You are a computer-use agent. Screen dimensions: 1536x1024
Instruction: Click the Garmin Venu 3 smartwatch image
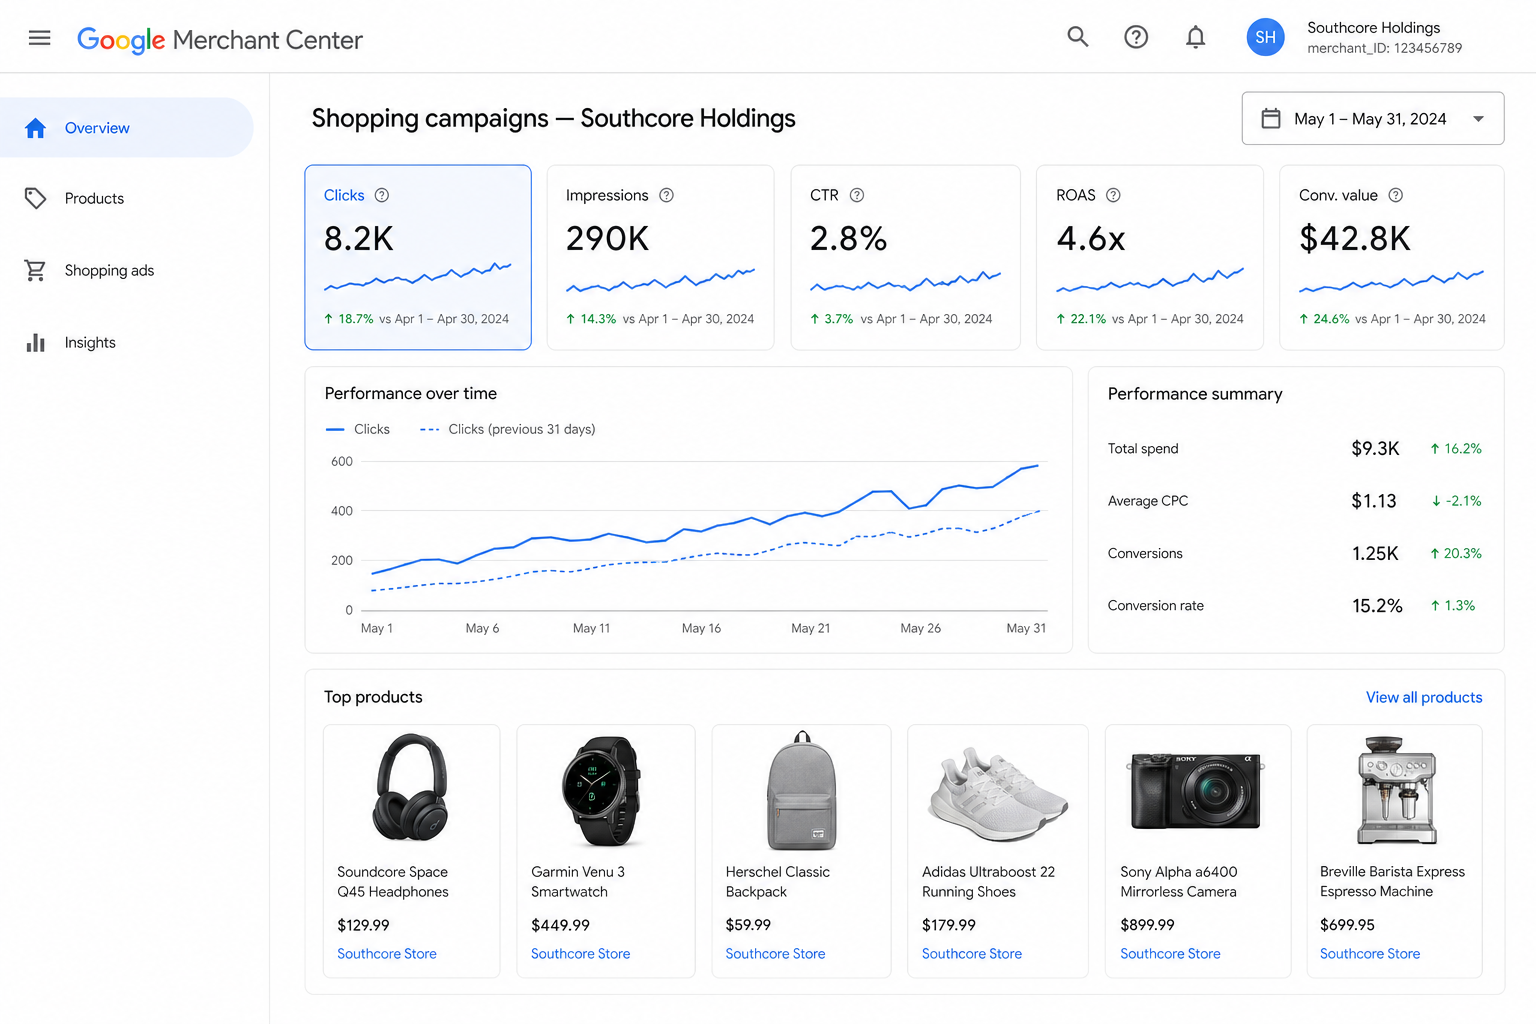[602, 791]
